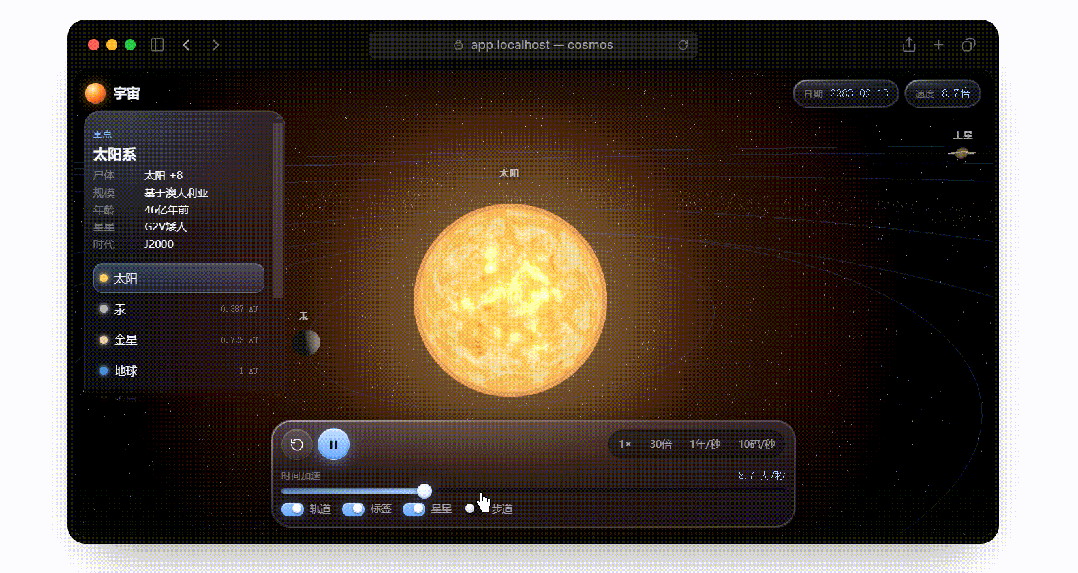Select 金星 in the body list
Image resolution: width=1078 pixels, height=573 pixels.
click(x=179, y=340)
